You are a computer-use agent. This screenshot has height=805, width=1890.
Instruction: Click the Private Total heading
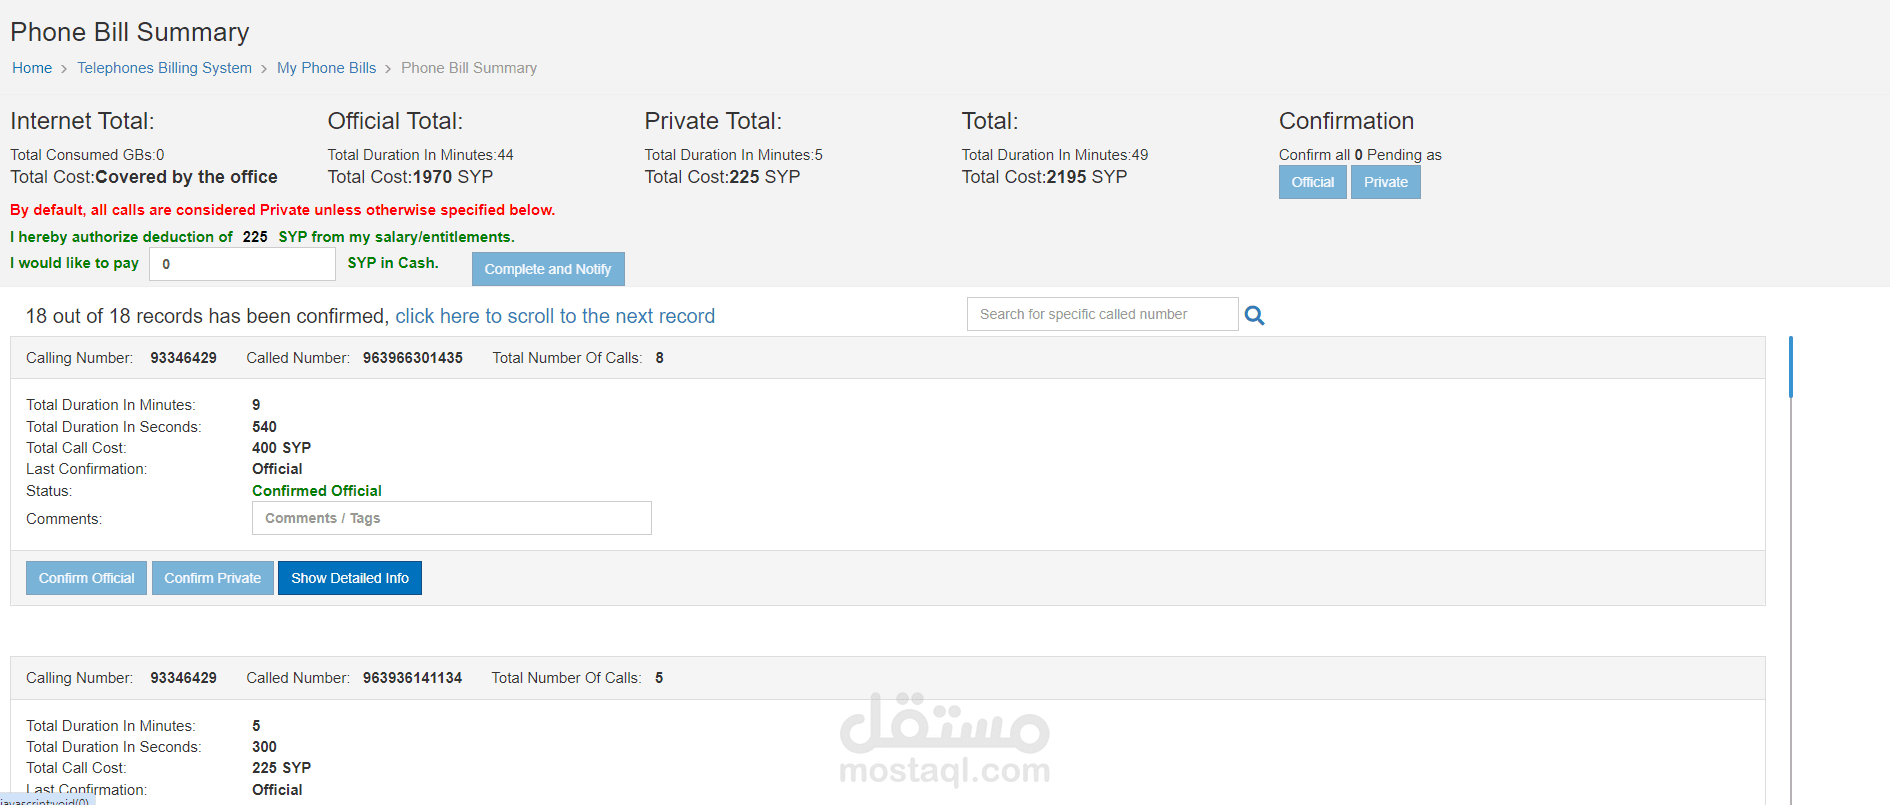tap(713, 121)
